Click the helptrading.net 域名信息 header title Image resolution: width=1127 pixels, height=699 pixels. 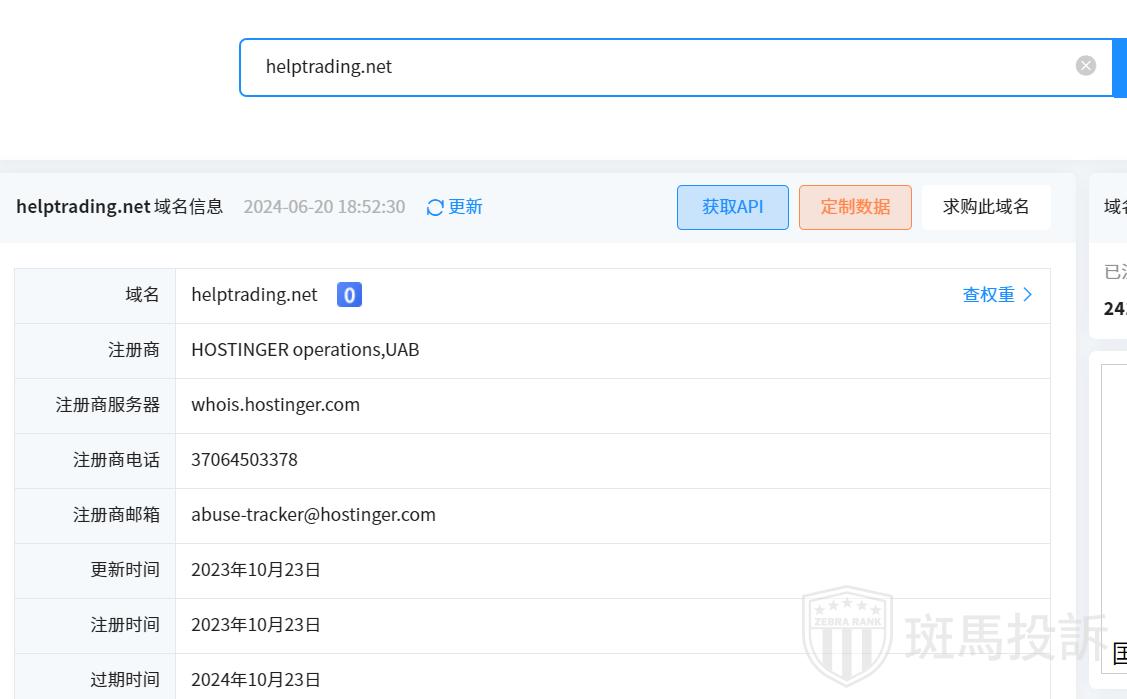tap(119, 207)
